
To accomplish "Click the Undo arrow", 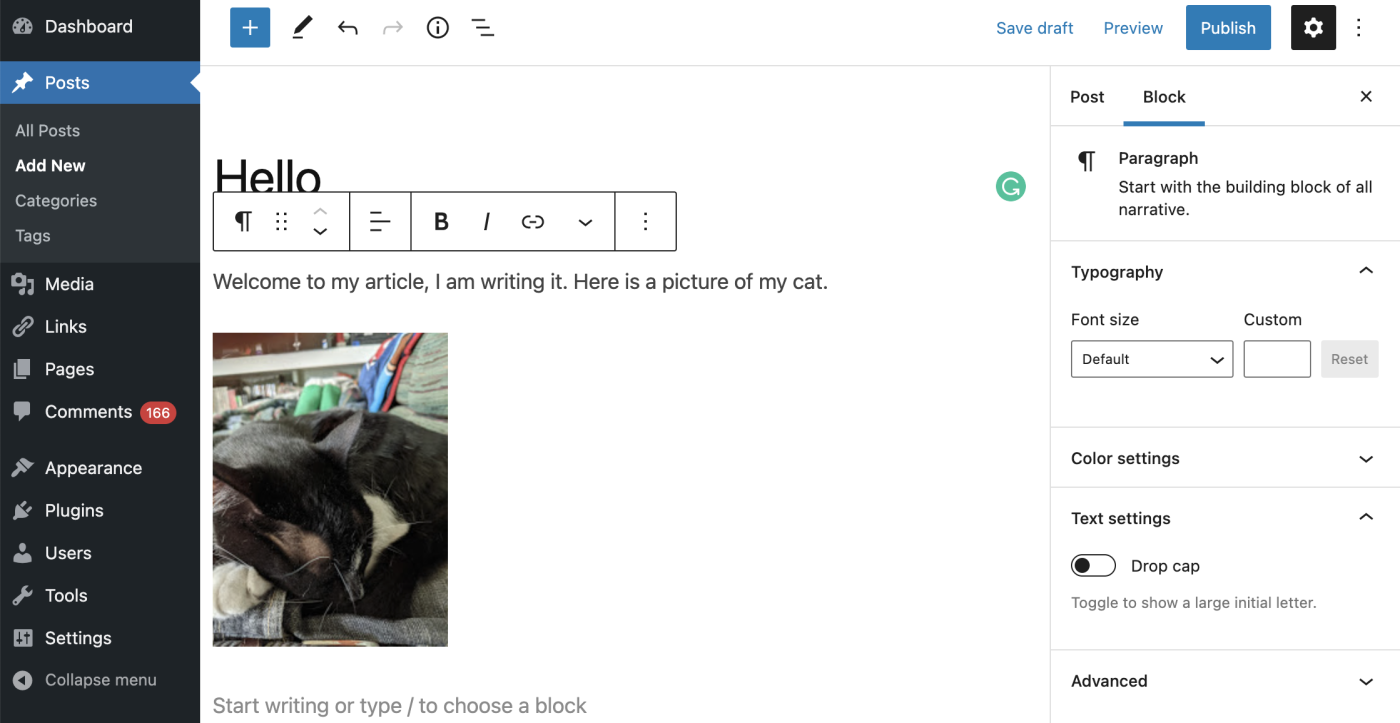I will pyautogui.click(x=347, y=28).
